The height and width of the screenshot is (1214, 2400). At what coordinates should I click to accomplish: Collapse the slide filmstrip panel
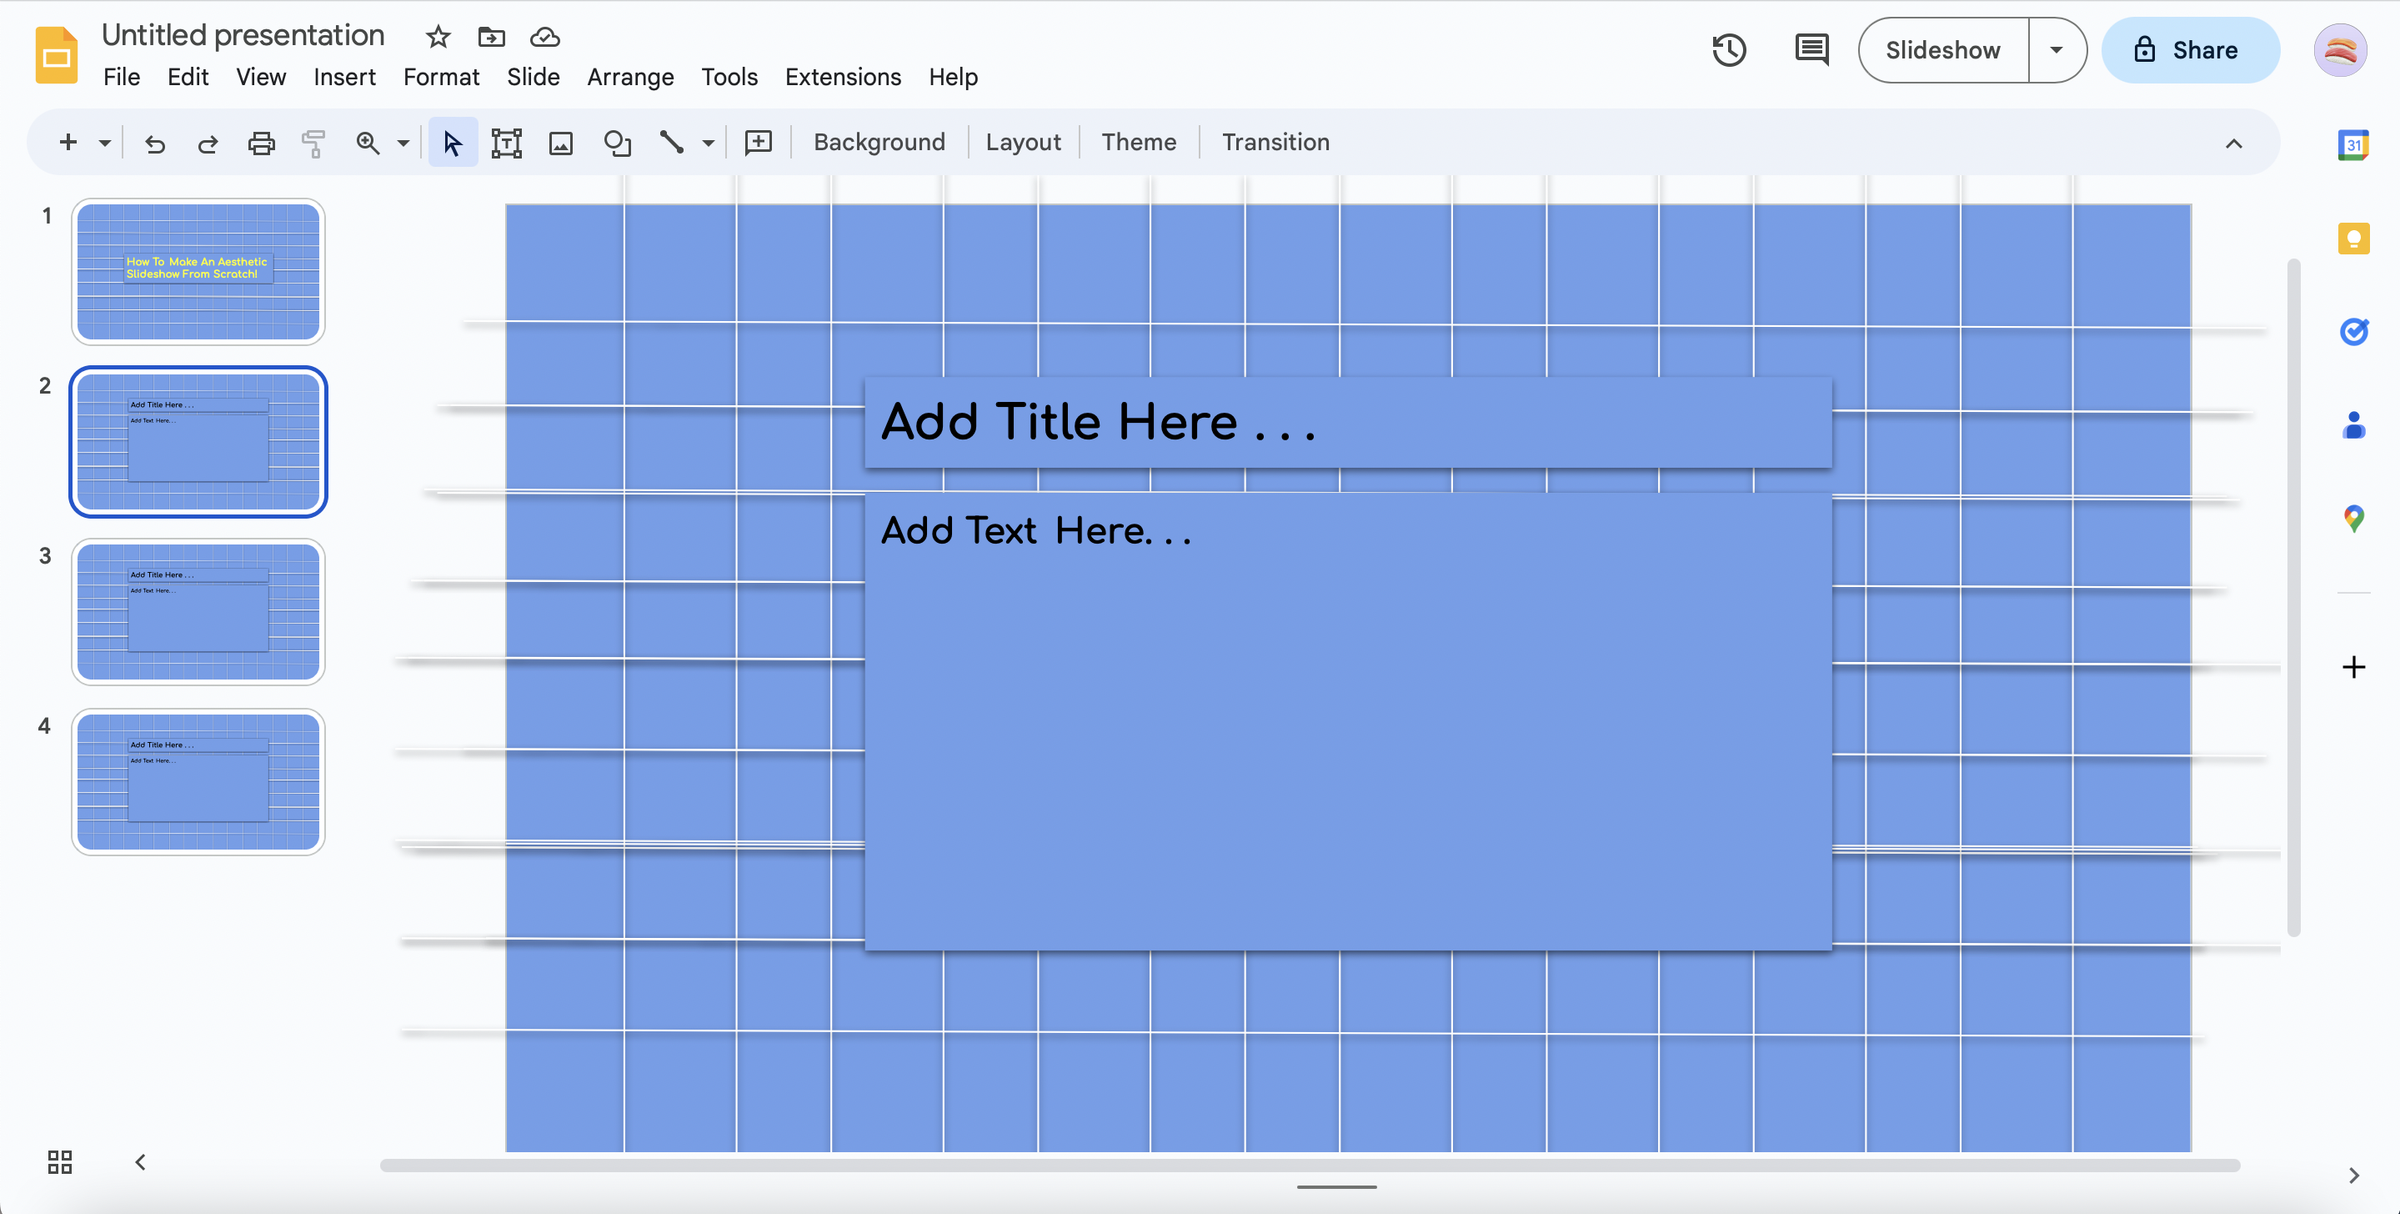[x=139, y=1162]
